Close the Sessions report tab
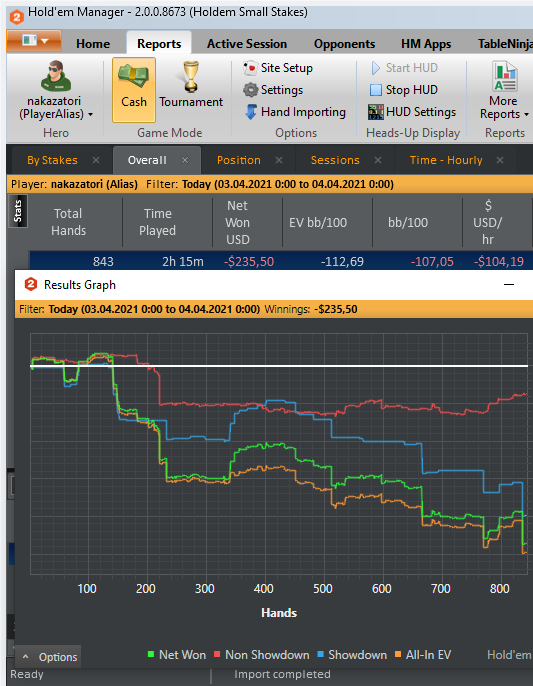The image size is (533, 686). 378,160
